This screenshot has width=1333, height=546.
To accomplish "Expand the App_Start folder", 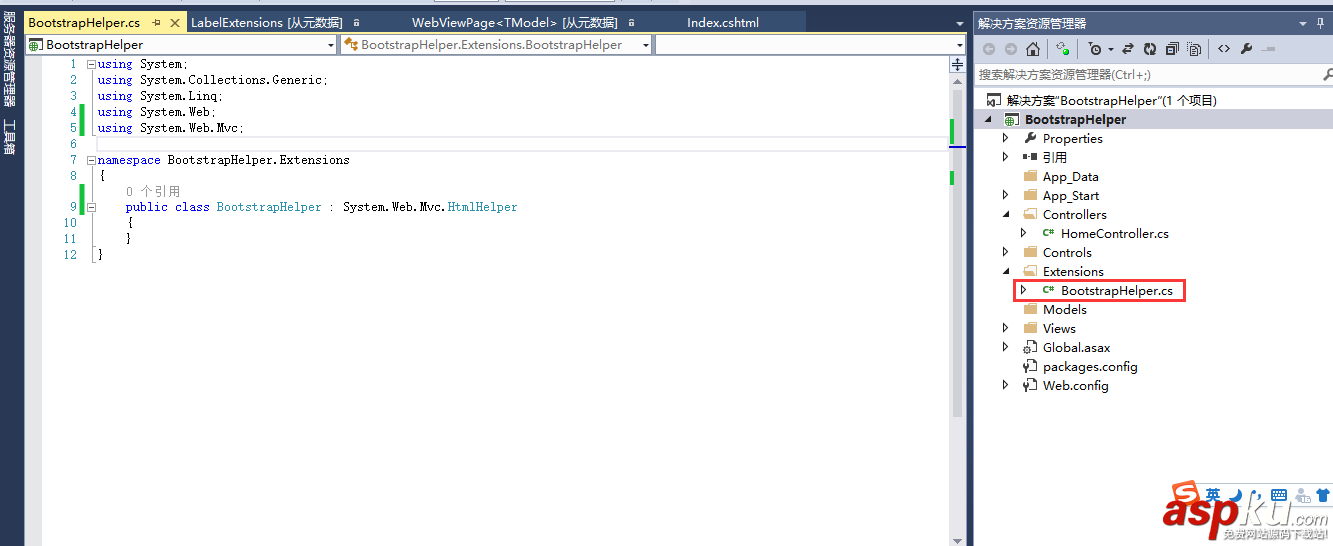I will pyautogui.click(x=1006, y=195).
